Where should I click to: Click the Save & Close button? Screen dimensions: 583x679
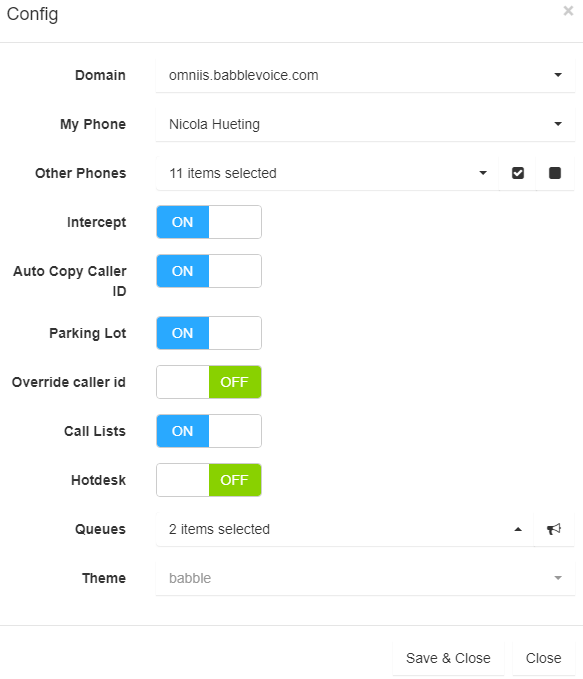[448, 658]
